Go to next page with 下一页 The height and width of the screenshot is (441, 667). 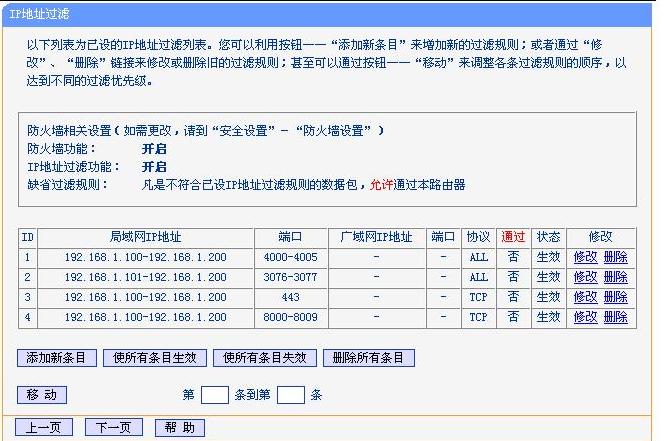(114, 427)
